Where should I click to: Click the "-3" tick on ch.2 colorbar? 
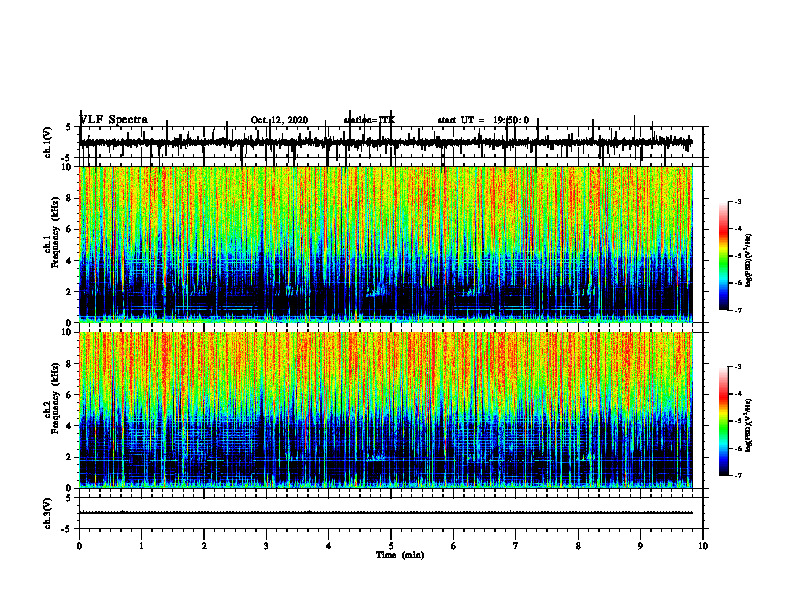(x=738, y=367)
